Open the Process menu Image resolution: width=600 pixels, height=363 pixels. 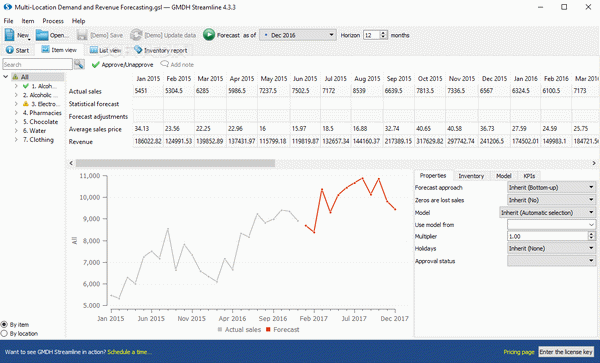coord(53,21)
